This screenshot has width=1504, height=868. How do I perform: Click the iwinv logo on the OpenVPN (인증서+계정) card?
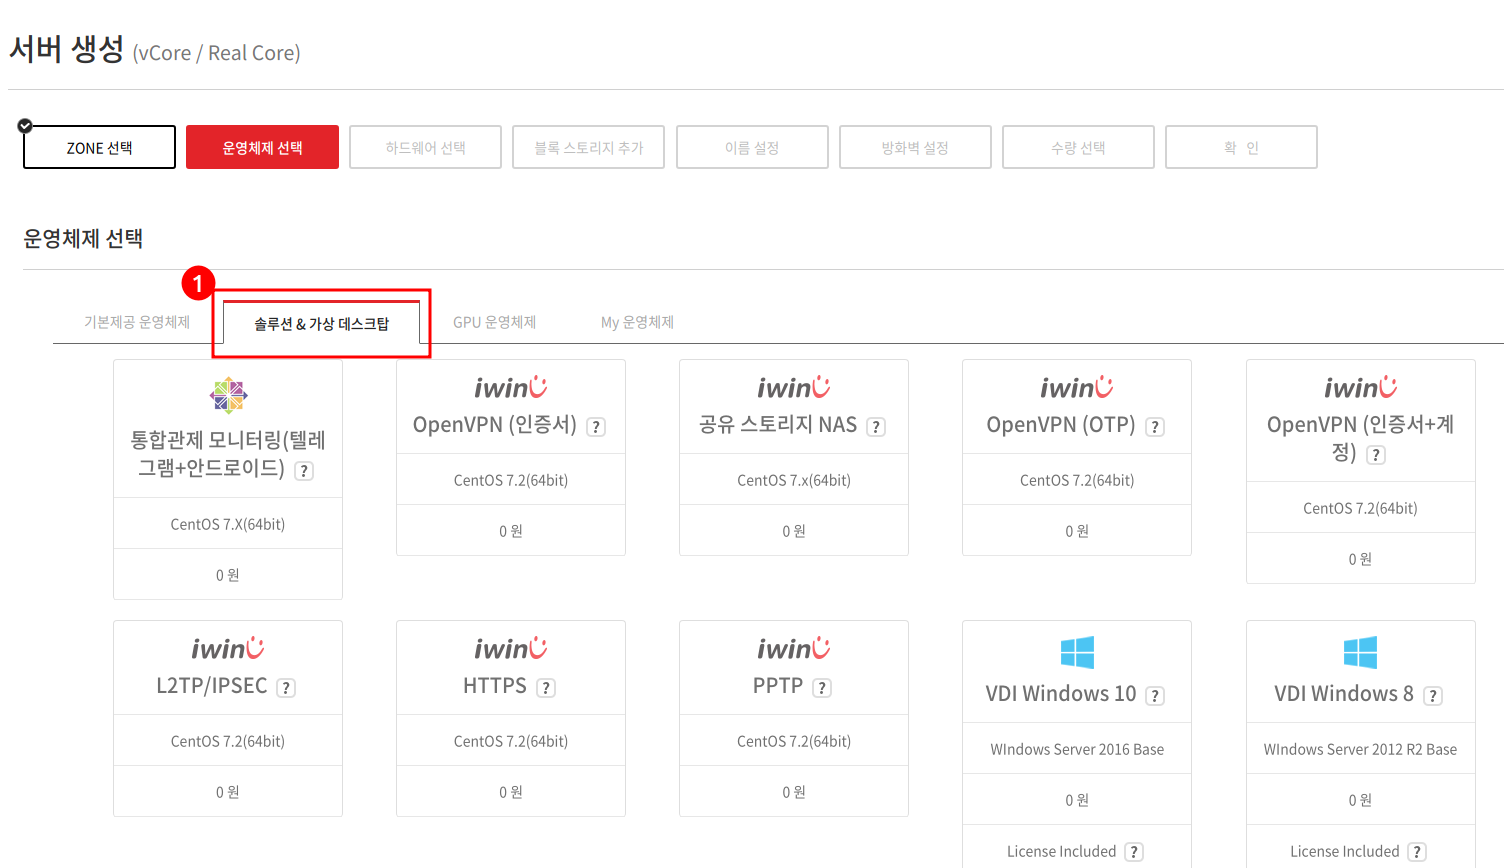point(1361,387)
